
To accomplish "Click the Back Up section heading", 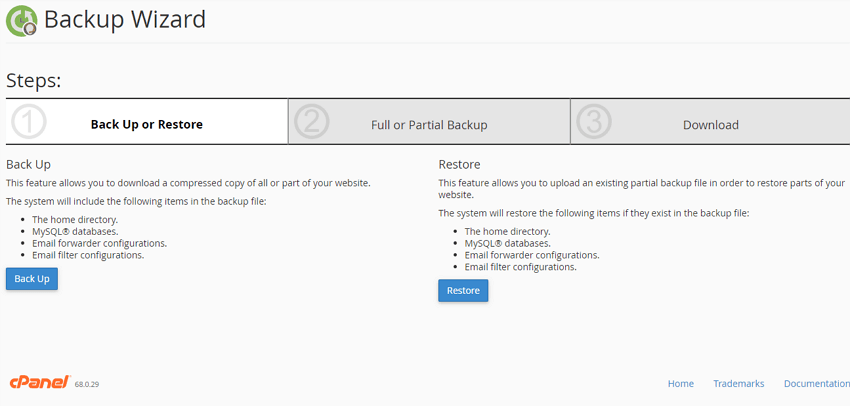I will coord(28,164).
